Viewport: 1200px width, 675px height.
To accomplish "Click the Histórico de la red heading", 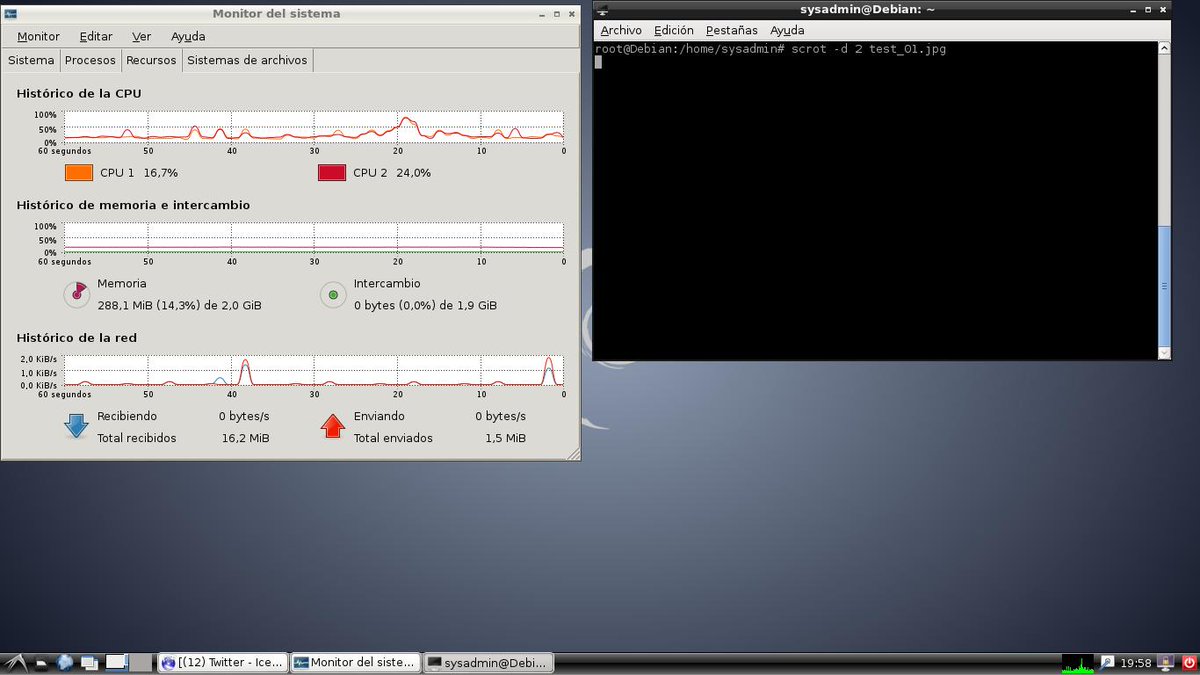I will click(76, 338).
